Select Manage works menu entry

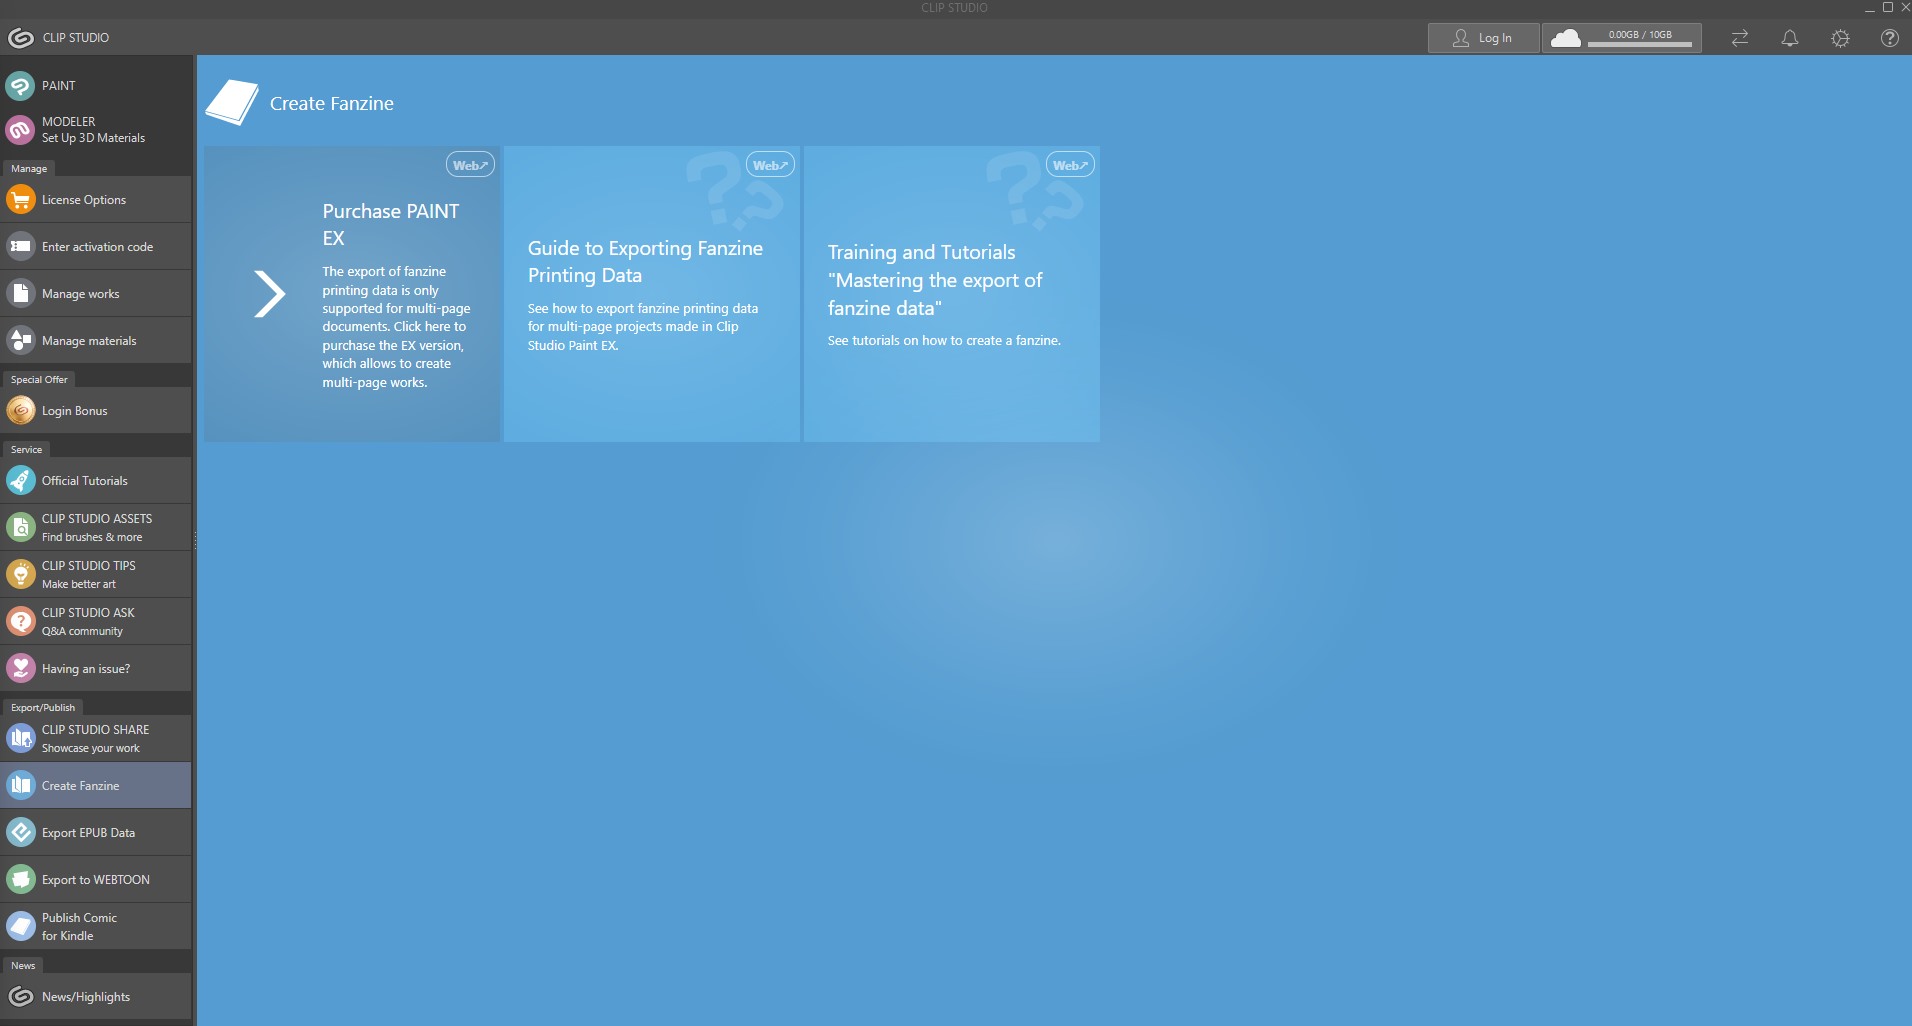coord(96,294)
